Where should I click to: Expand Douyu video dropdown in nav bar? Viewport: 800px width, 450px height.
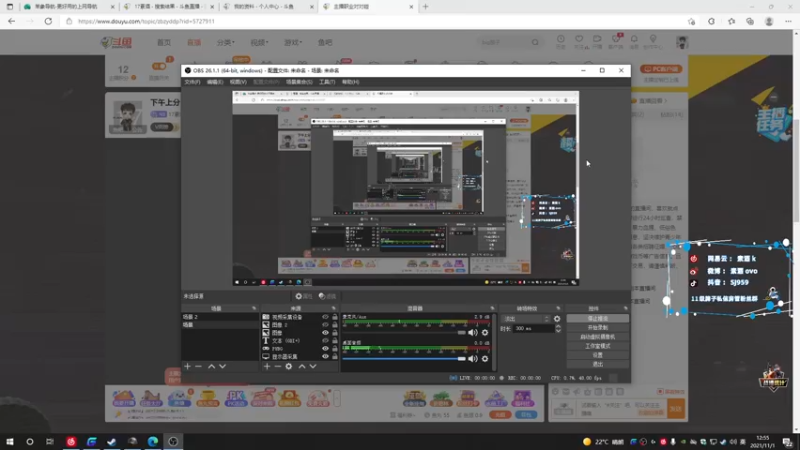coord(259,42)
